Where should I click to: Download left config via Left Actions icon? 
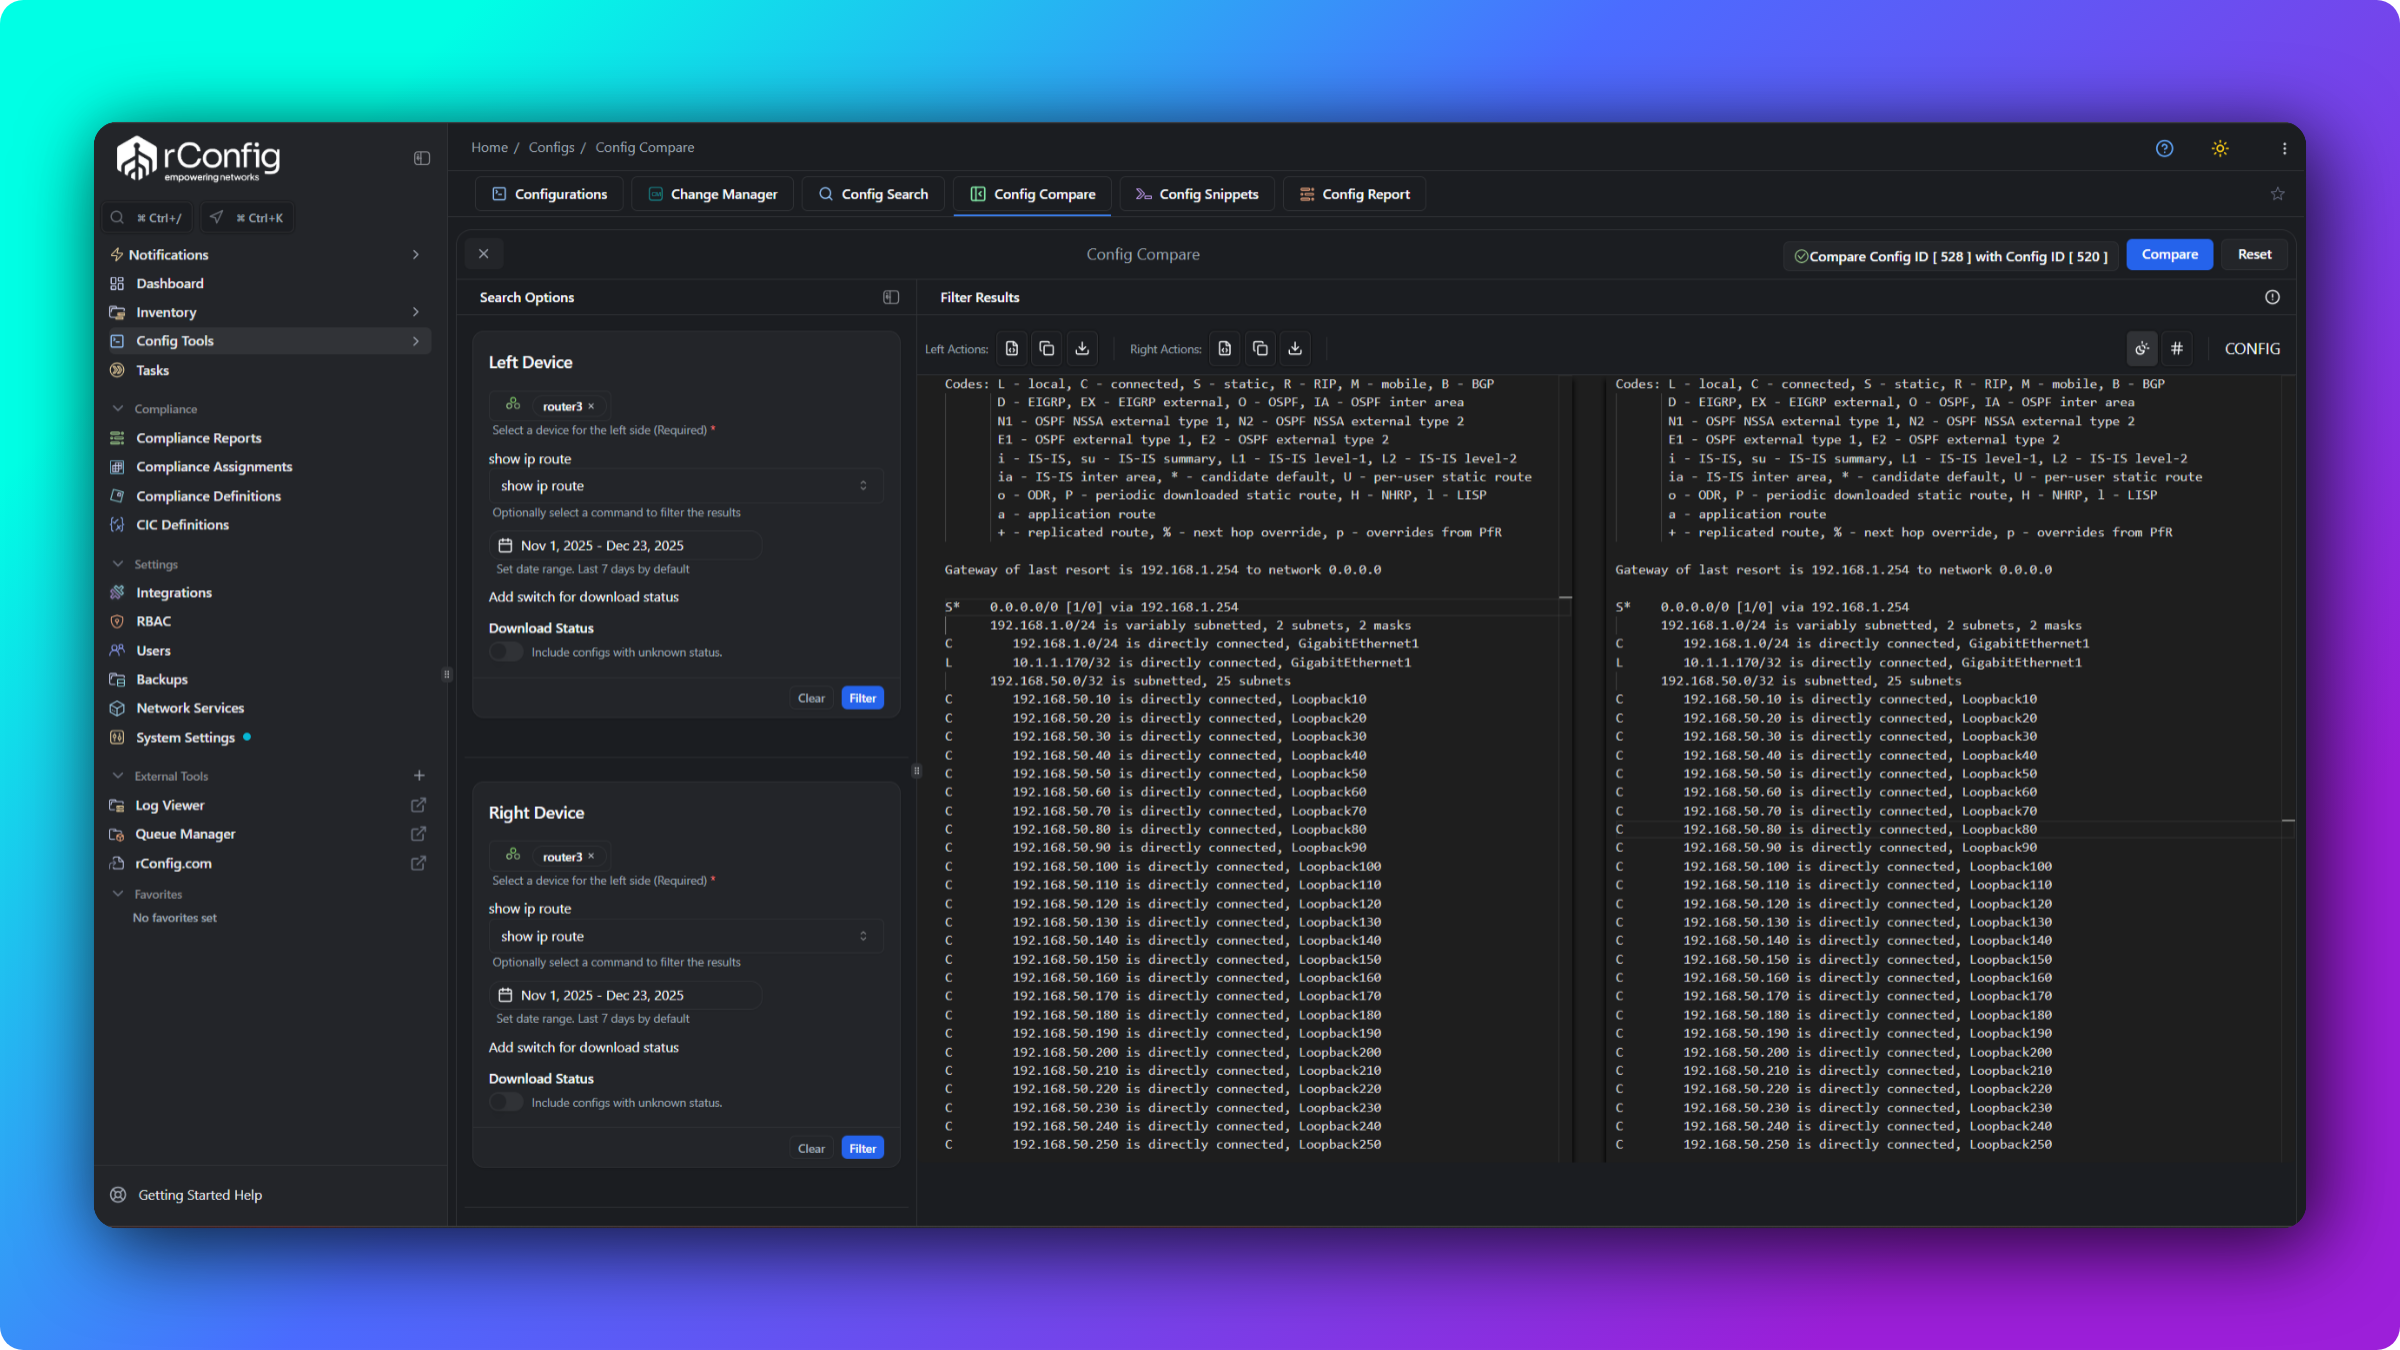pos(1082,348)
